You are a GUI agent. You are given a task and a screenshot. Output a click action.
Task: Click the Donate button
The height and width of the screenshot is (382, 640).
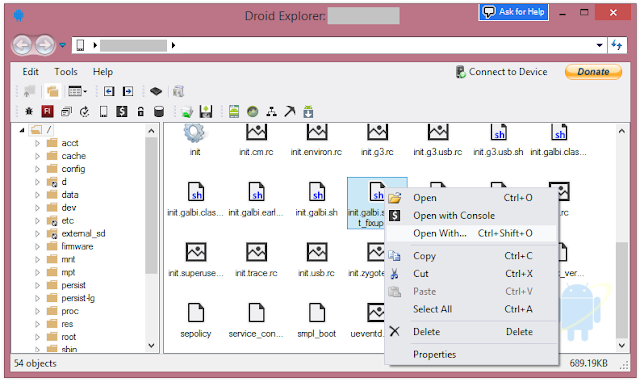(x=593, y=72)
